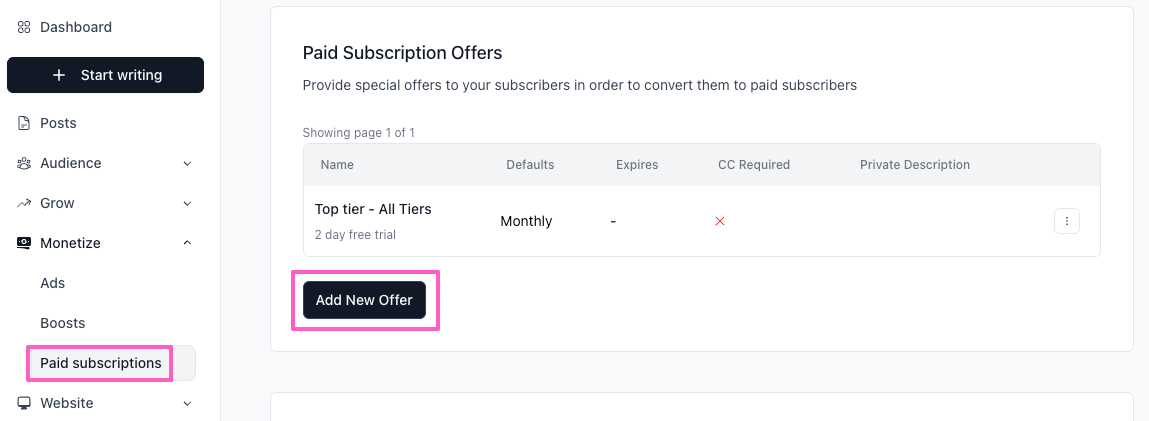This screenshot has height=421, width=1149.
Task: Click the red X under CC Required
Action: point(720,221)
